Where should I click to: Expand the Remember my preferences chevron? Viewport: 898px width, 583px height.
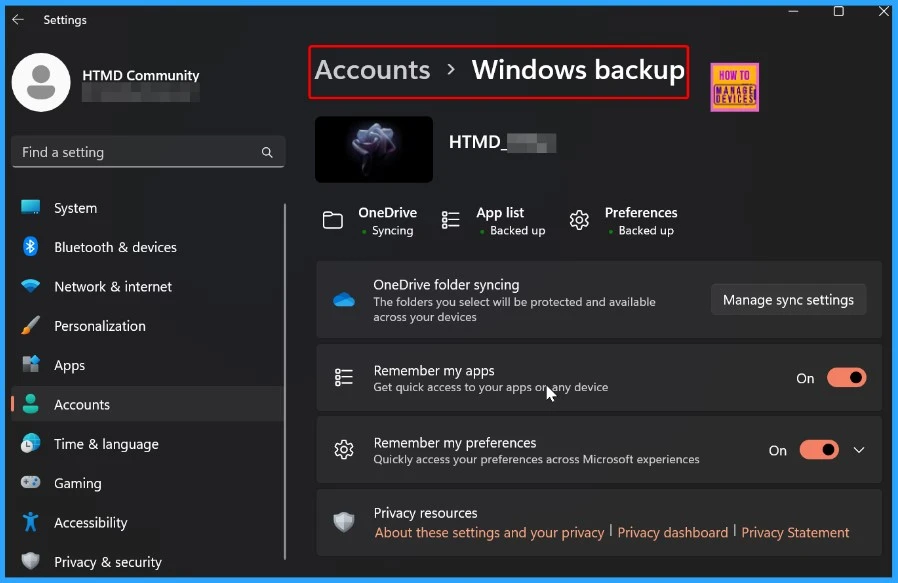(859, 450)
